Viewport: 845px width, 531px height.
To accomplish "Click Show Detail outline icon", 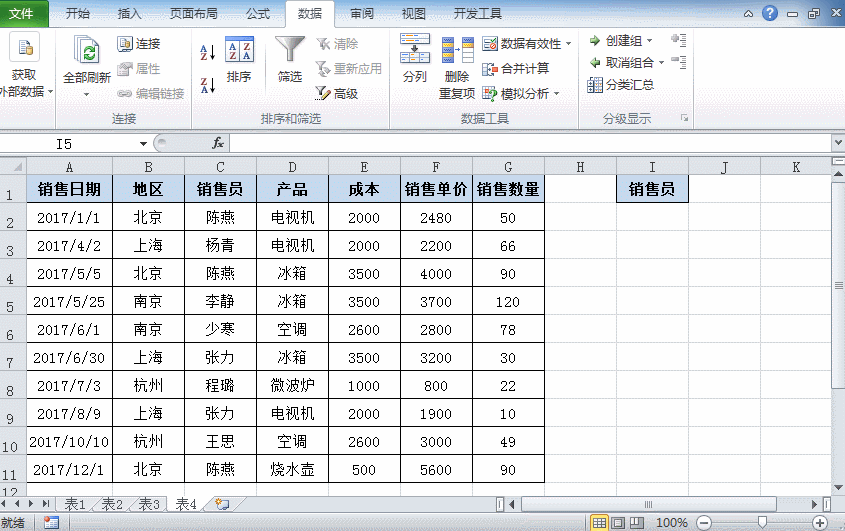I will click(x=678, y=40).
